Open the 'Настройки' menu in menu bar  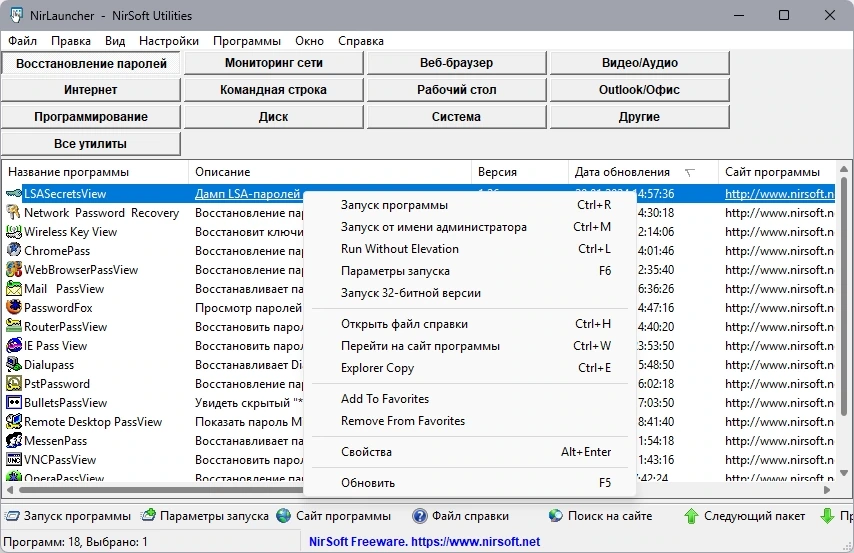(x=169, y=41)
